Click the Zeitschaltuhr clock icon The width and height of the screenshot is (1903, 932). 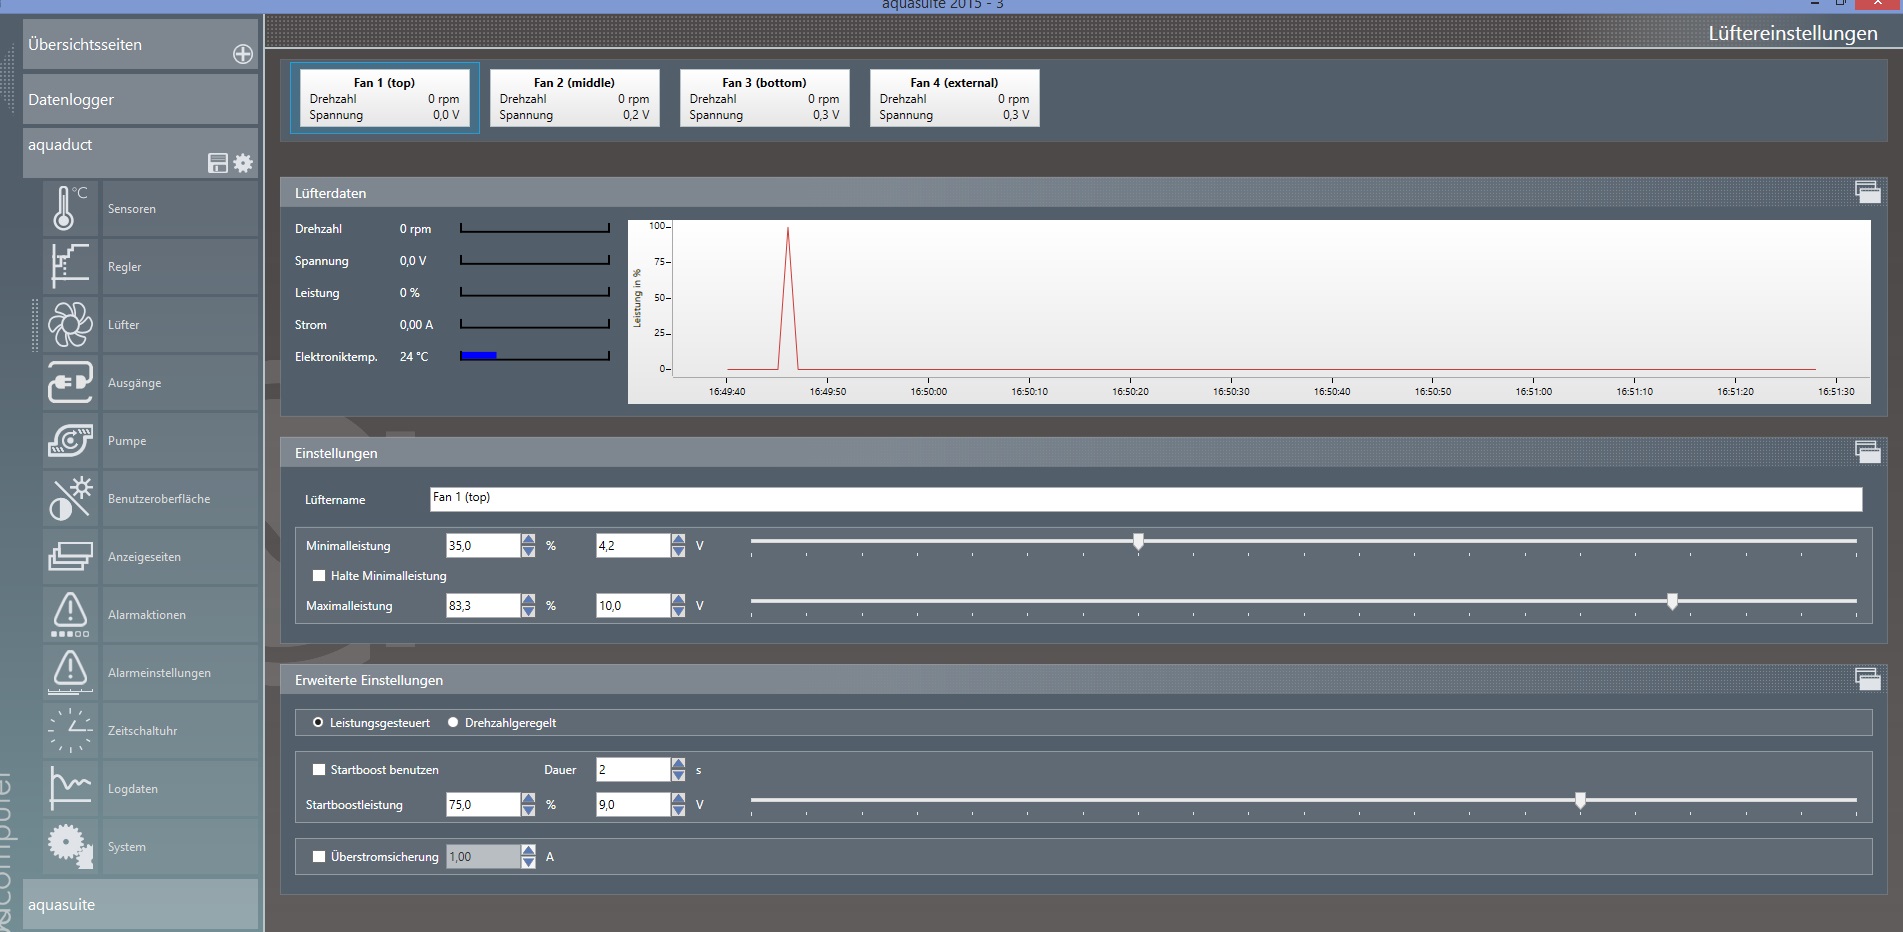coord(70,730)
